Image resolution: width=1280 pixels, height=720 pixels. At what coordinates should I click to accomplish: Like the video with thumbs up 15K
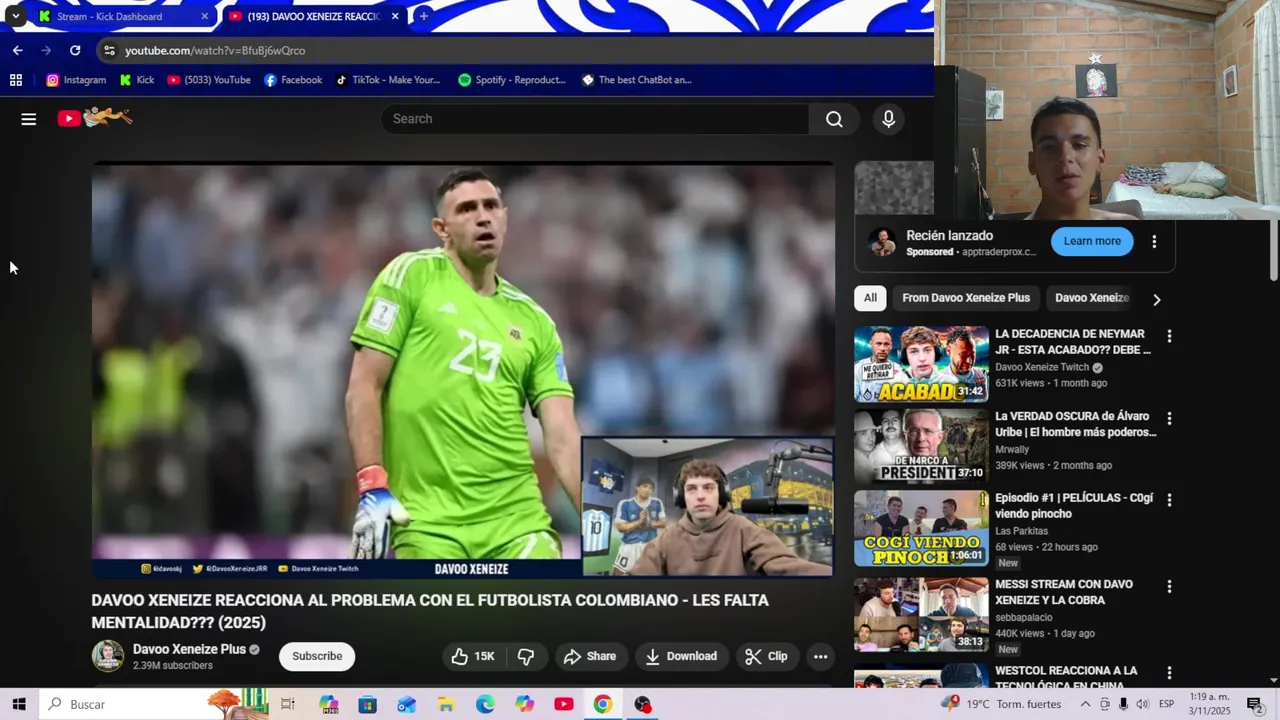pos(473,656)
